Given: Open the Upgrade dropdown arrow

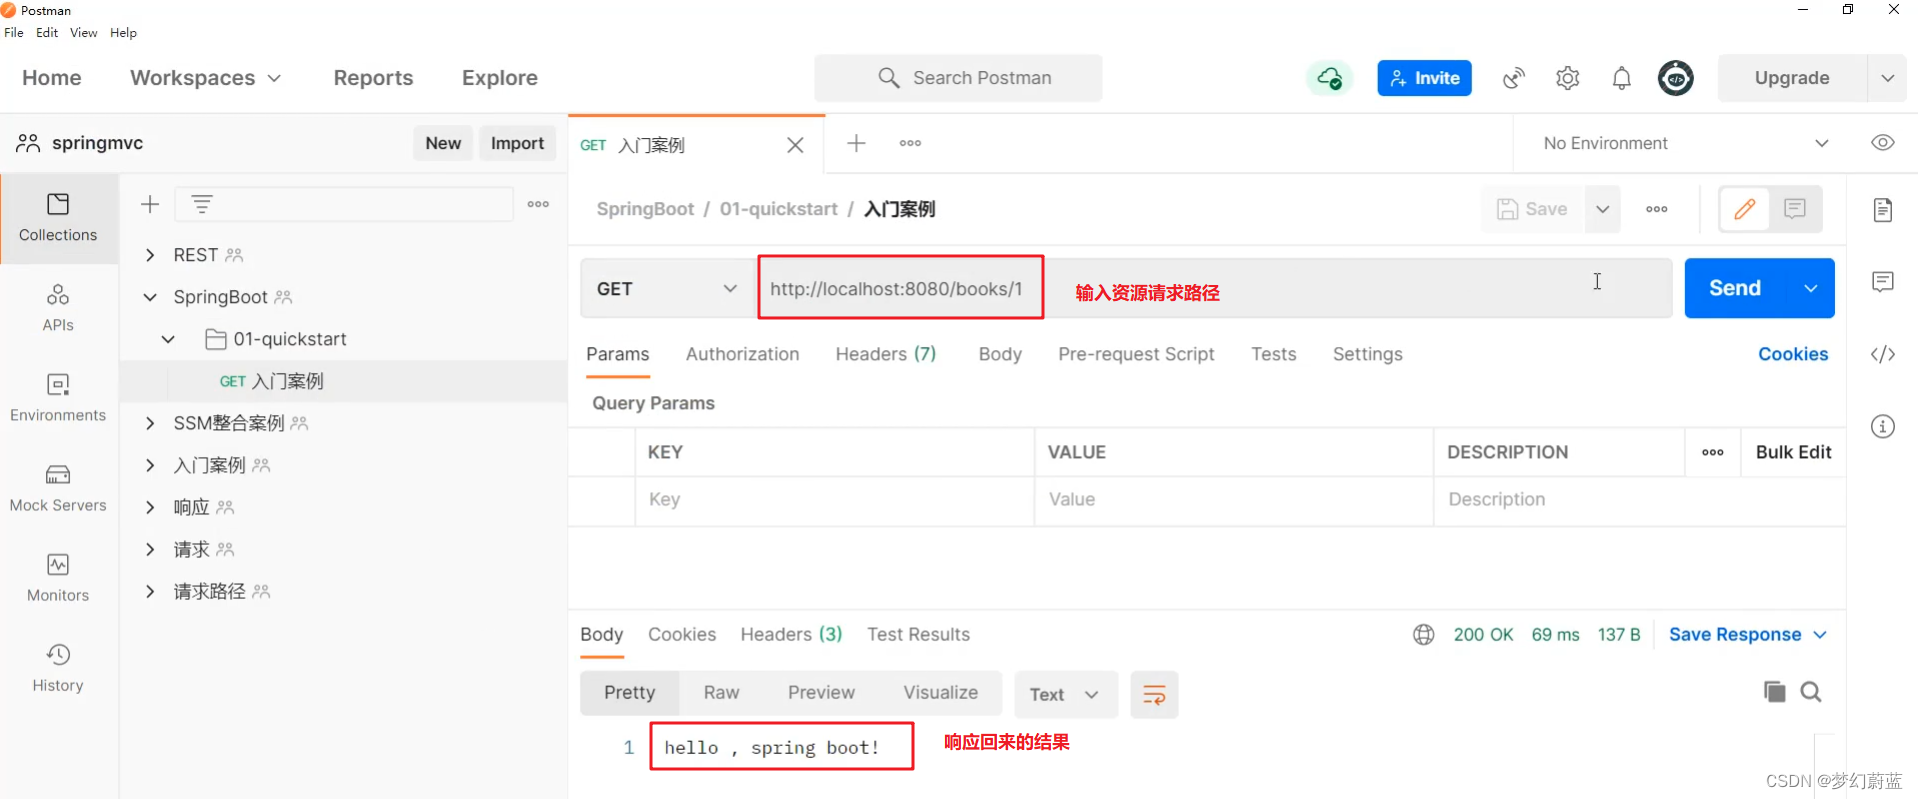Looking at the screenshot, I should 1887,78.
